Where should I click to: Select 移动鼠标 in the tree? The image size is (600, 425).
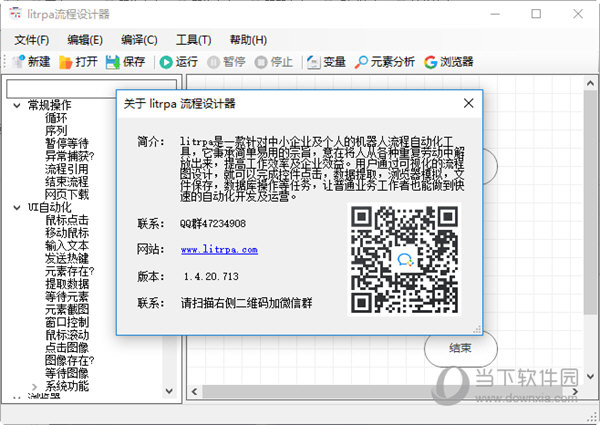(x=67, y=233)
